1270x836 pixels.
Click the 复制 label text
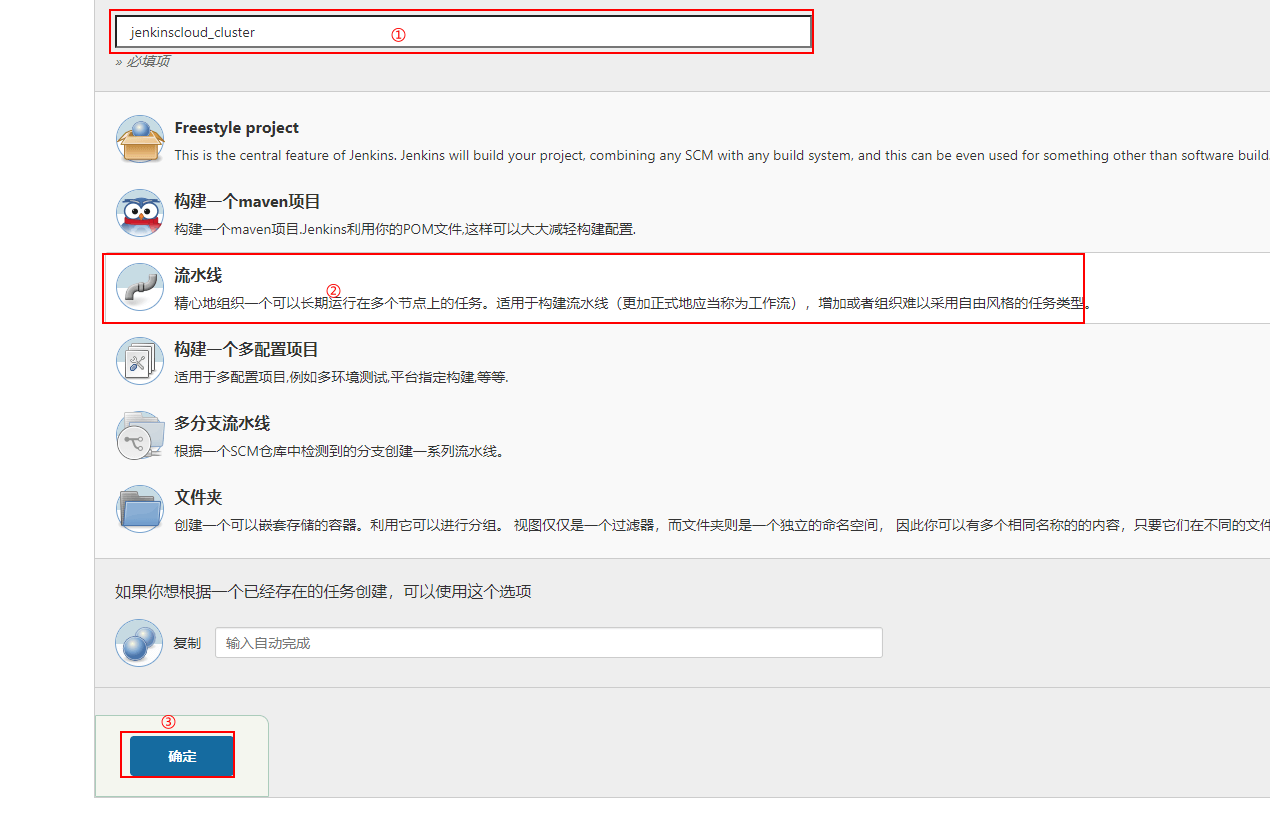point(187,643)
